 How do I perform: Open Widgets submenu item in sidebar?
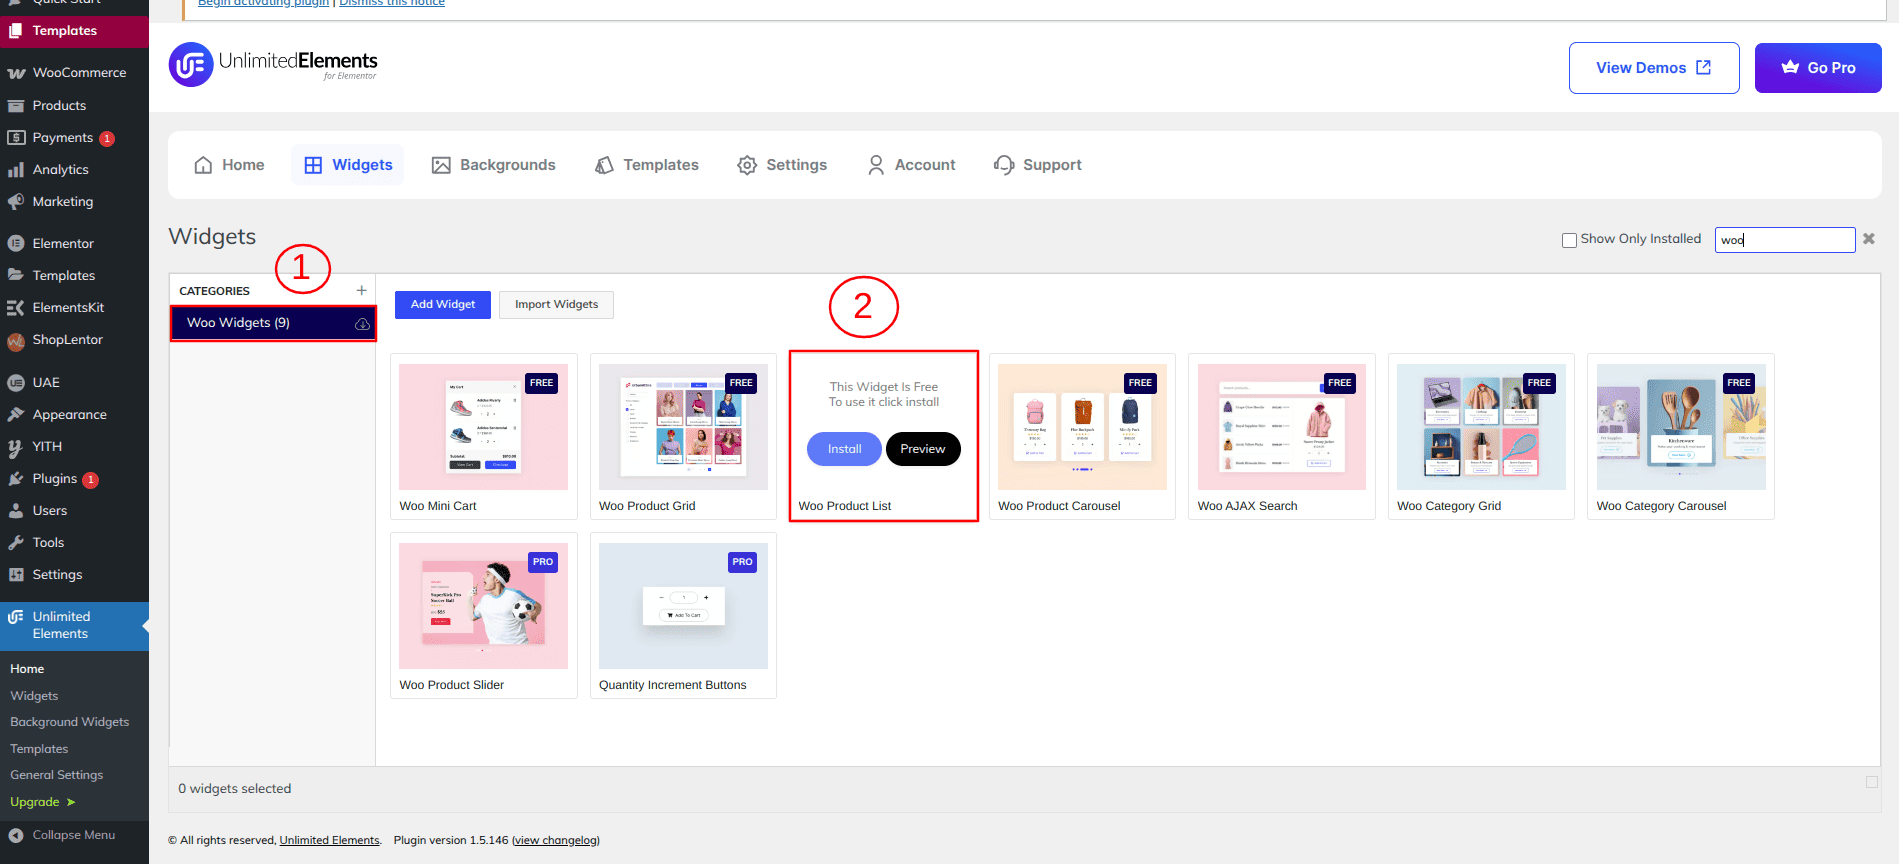tap(34, 696)
